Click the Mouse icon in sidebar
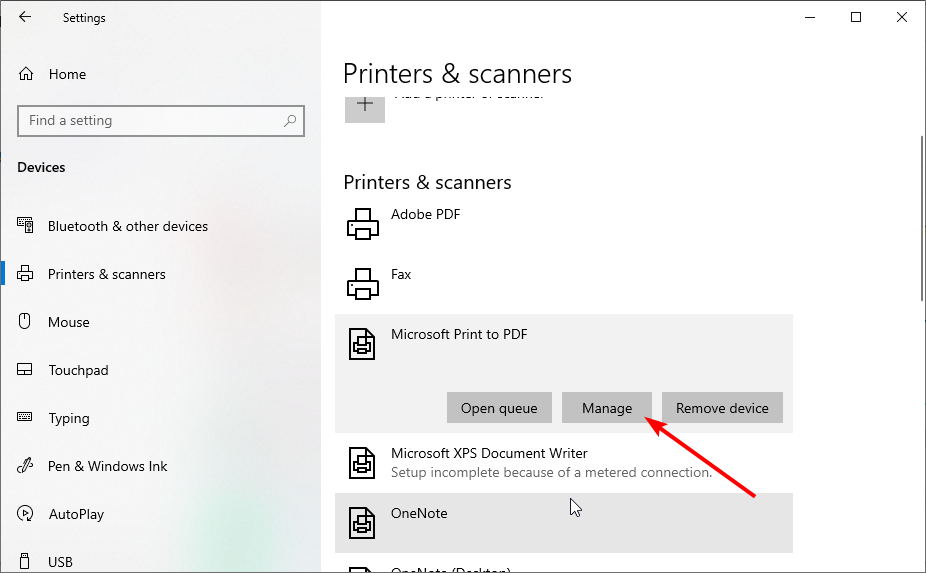This screenshot has width=926, height=573. click(x=24, y=321)
